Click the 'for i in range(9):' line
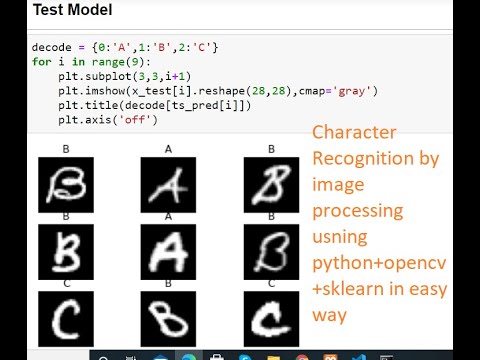This screenshot has width=480, height=360. [91, 62]
